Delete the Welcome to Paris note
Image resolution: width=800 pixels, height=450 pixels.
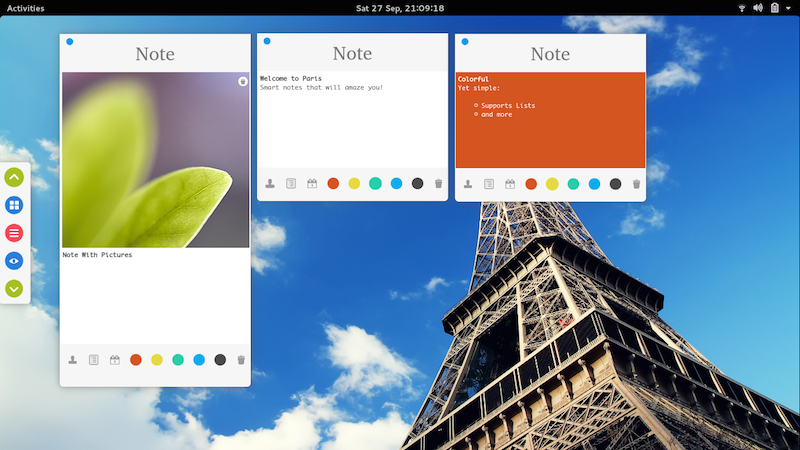[438, 183]
